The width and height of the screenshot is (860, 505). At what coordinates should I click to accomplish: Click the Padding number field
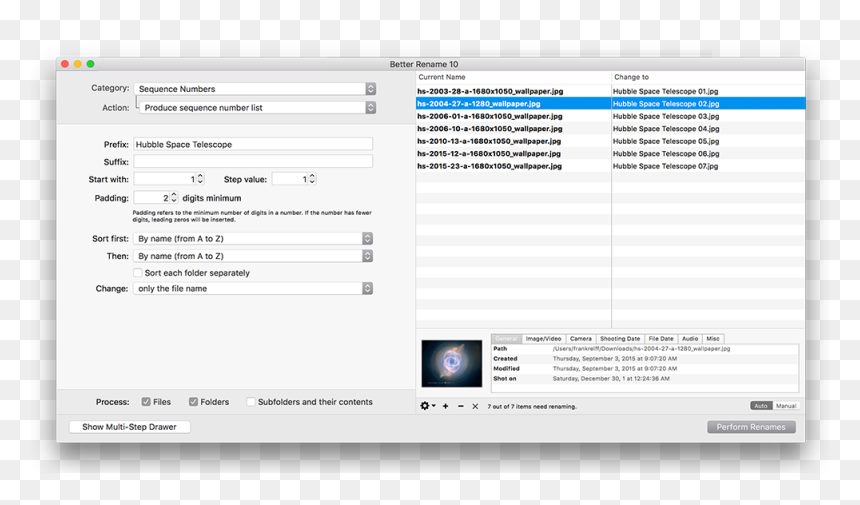click(x=152, y=198)
